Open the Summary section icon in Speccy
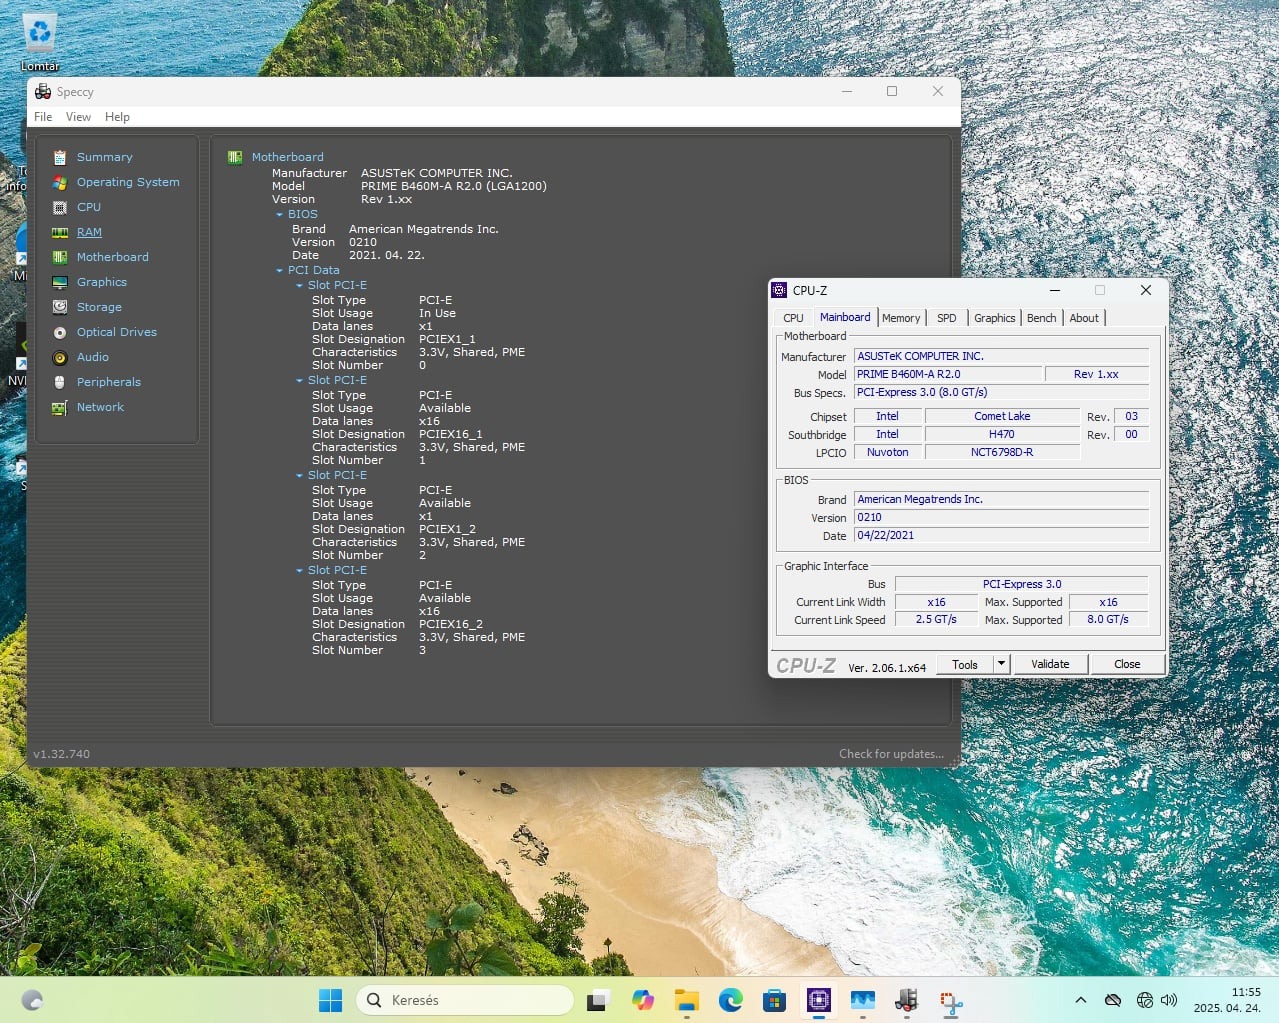Image resolution: width=1279 pixels, height=1023 pixels. (60, 157)
